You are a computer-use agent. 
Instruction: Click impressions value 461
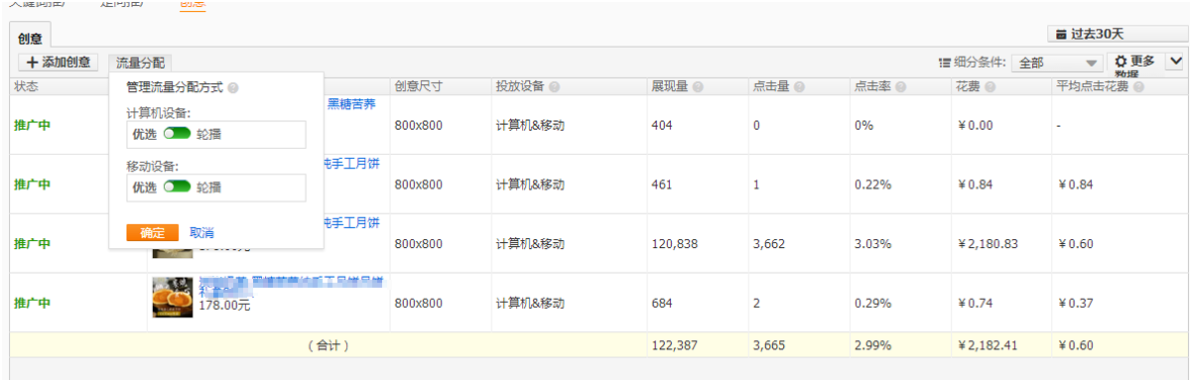pyautogui.click(x=662, y=184)
